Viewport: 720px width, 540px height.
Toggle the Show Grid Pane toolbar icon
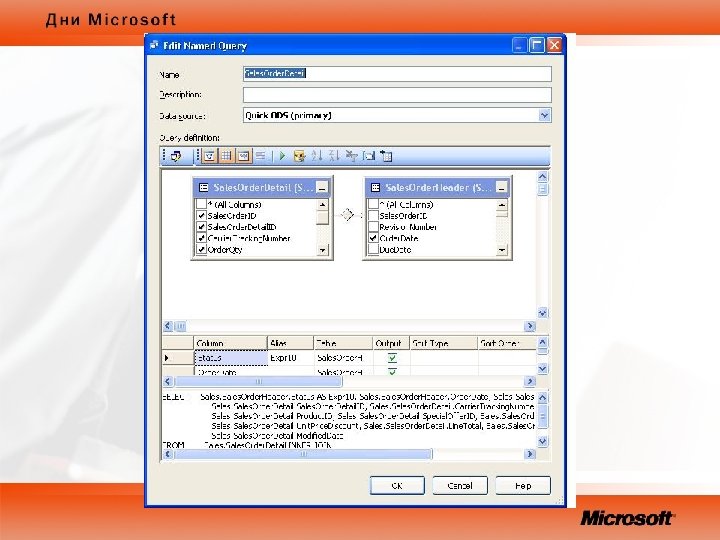(226, 156)
